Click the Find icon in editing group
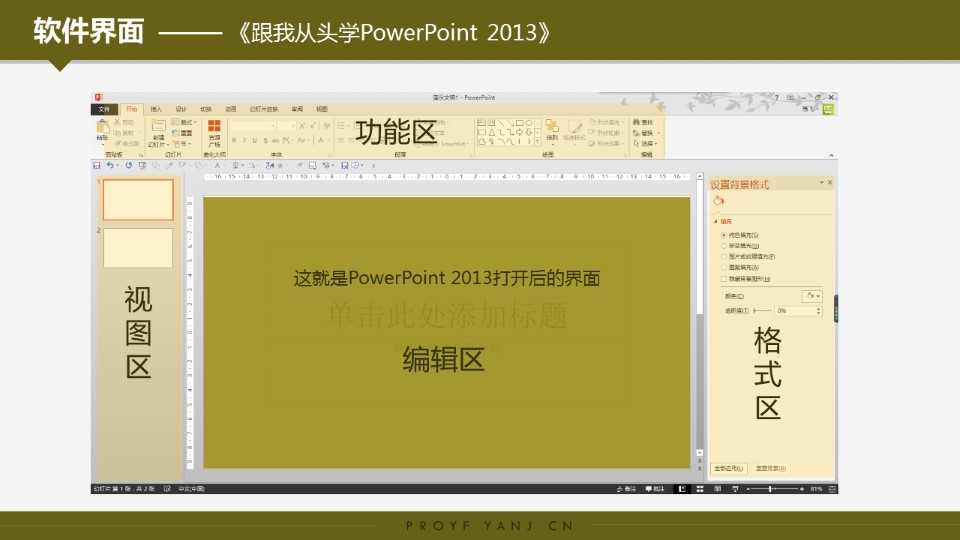960x540 pixels. (x=646, y=122)
